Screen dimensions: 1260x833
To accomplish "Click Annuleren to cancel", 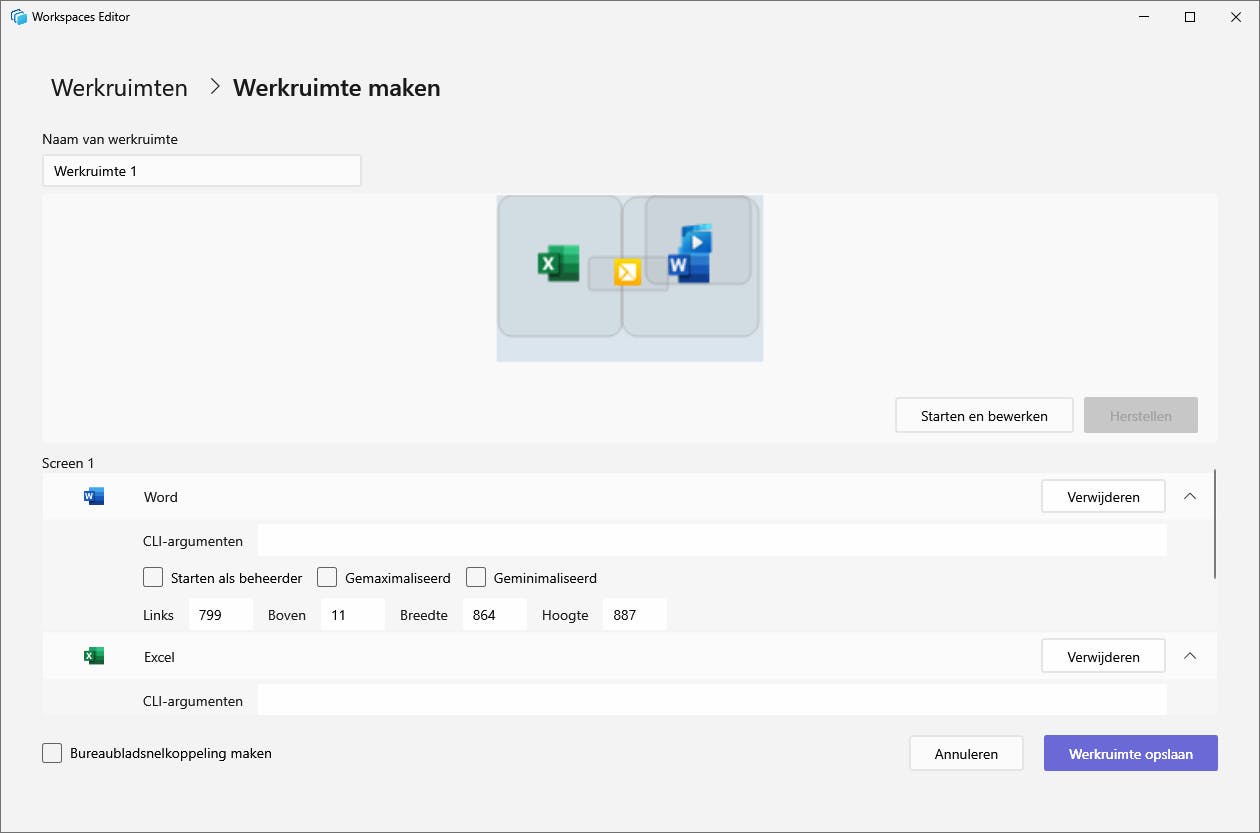I will click(966, 753).
